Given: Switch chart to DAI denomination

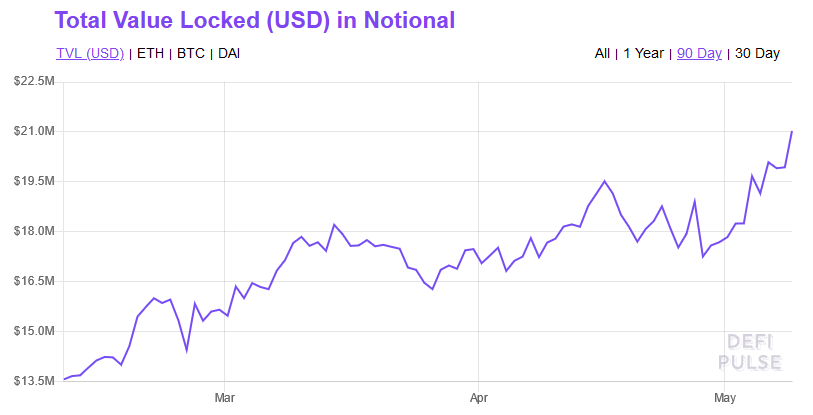Looking at the screenshot, I should pyautogui.click(x=229, y=53).
